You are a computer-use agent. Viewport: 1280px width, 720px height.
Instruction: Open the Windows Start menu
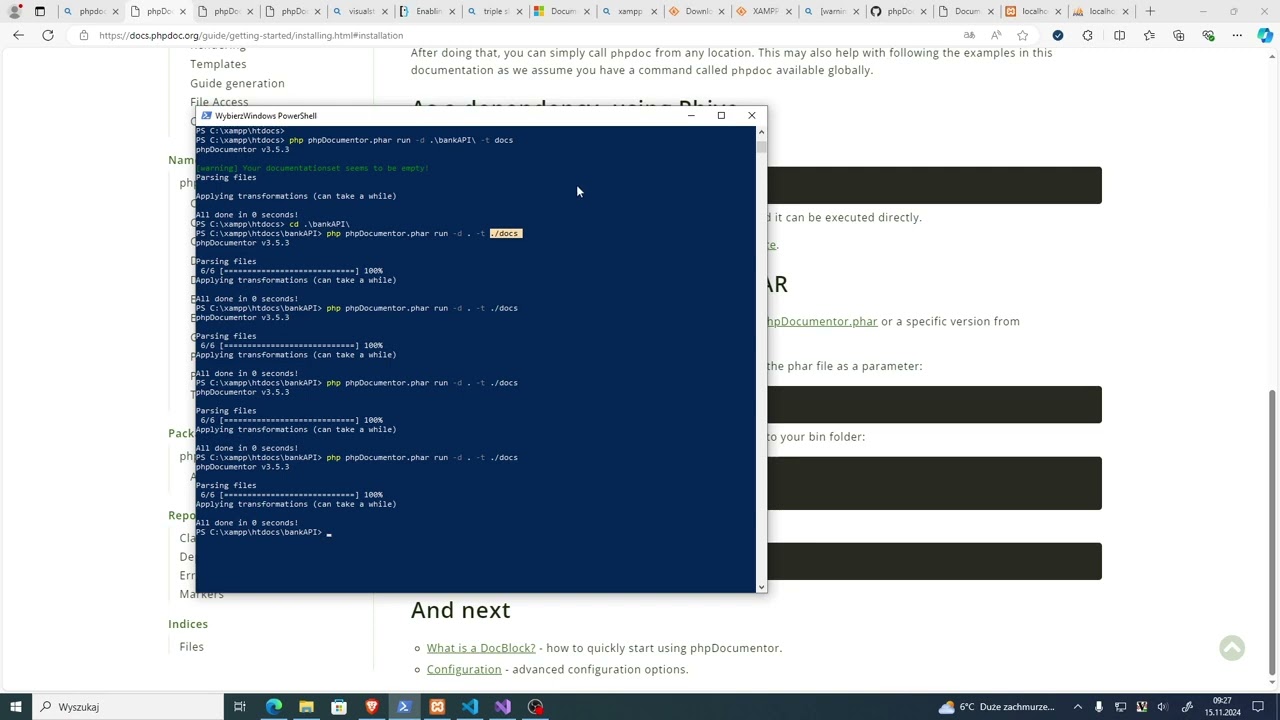(x=15, y=707)
